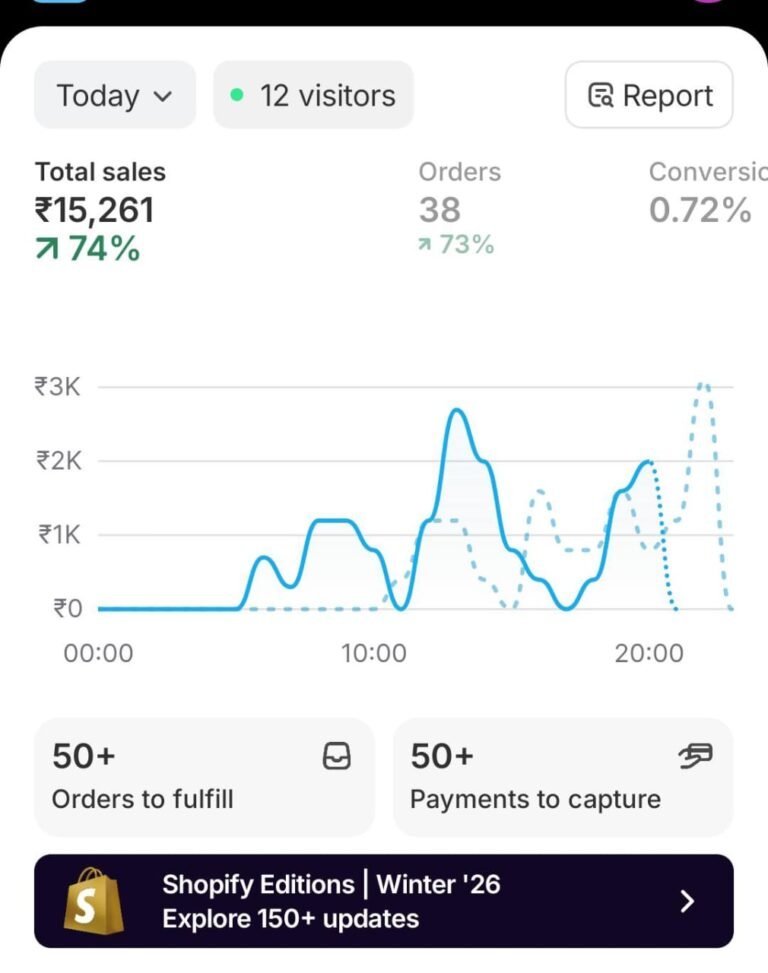
Task: Open the Report button
Action: click(649, 96)
